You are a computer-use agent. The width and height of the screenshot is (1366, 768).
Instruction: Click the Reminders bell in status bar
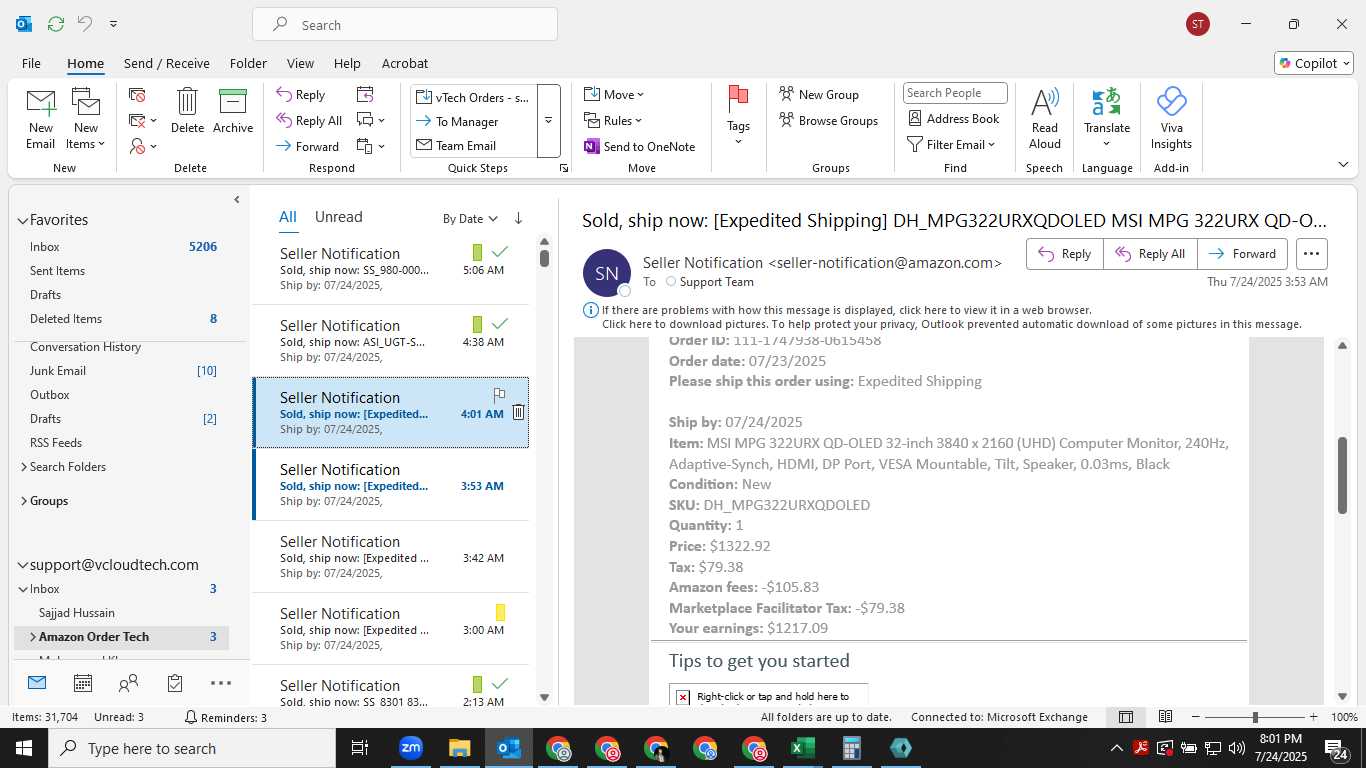pos(191,717)
